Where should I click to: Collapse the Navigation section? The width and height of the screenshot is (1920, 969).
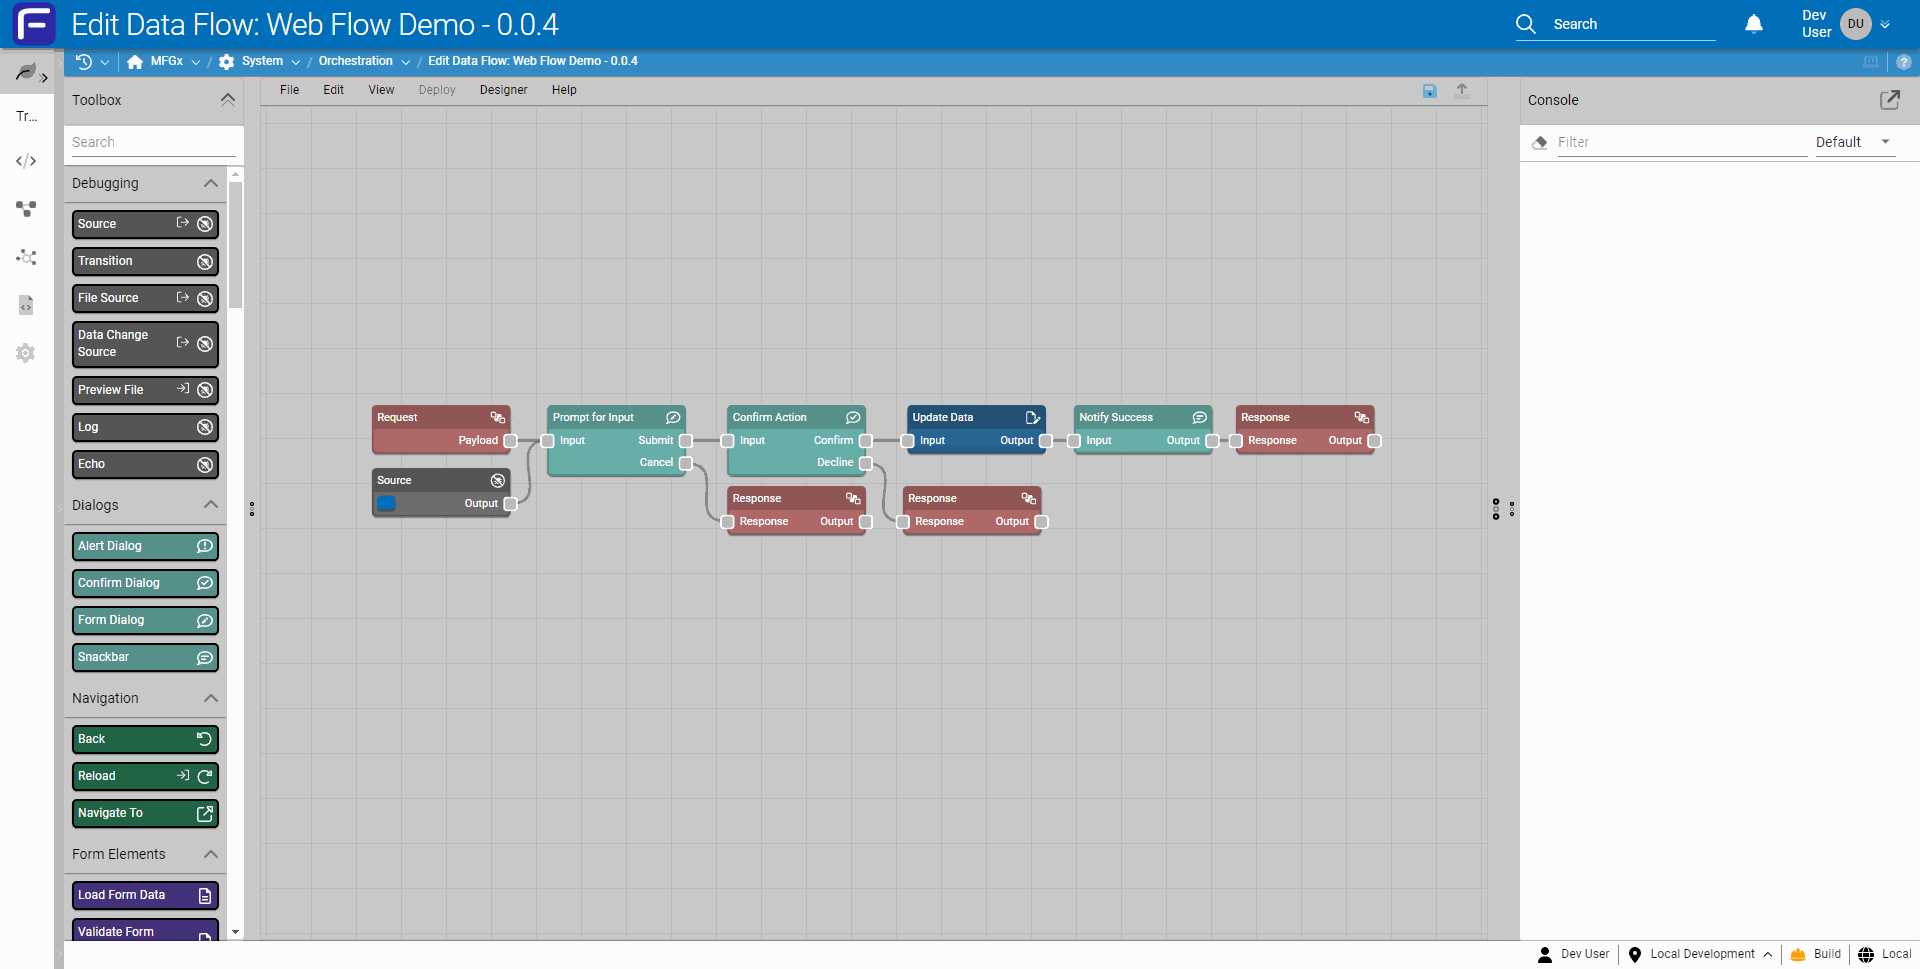pos(211,698)
